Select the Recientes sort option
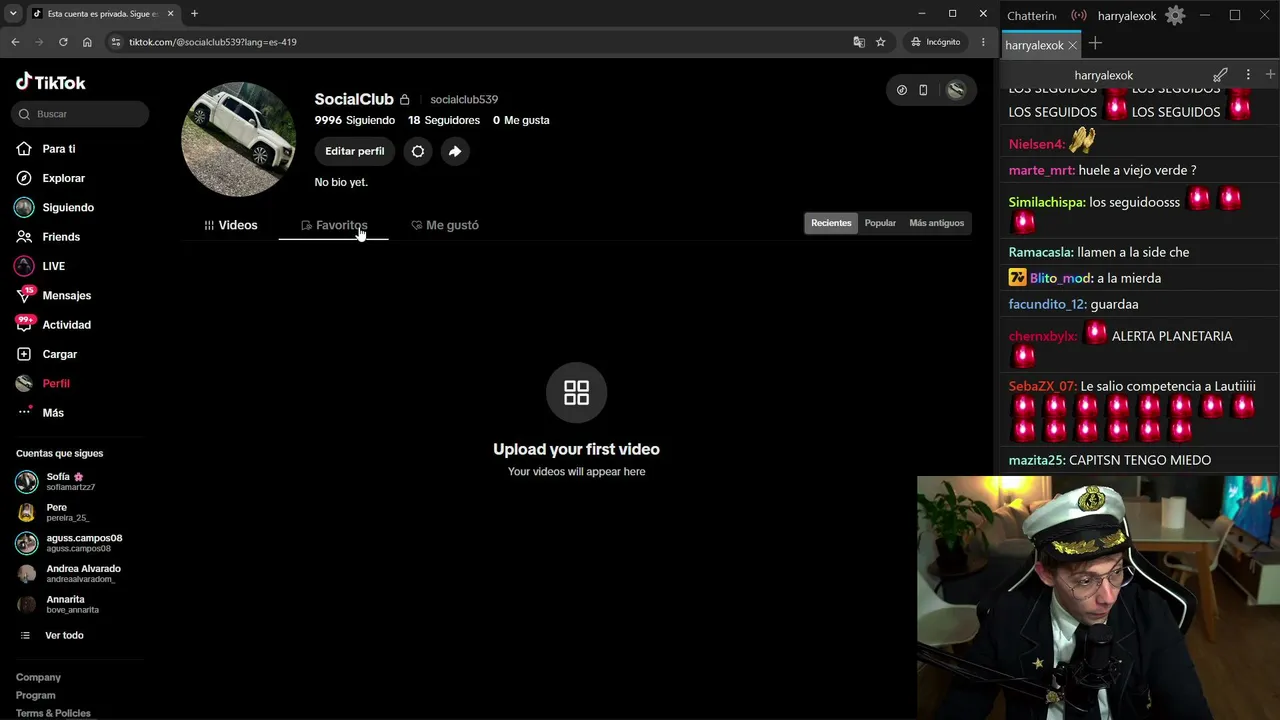 coord(831,223)
